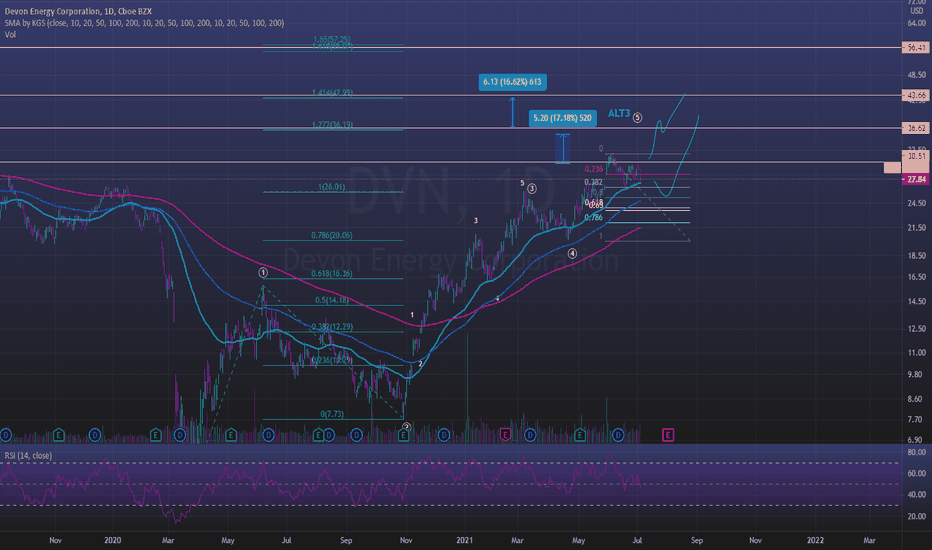
Task: Open the late October 2020 earnings E marker
Action: coord(404,435)
